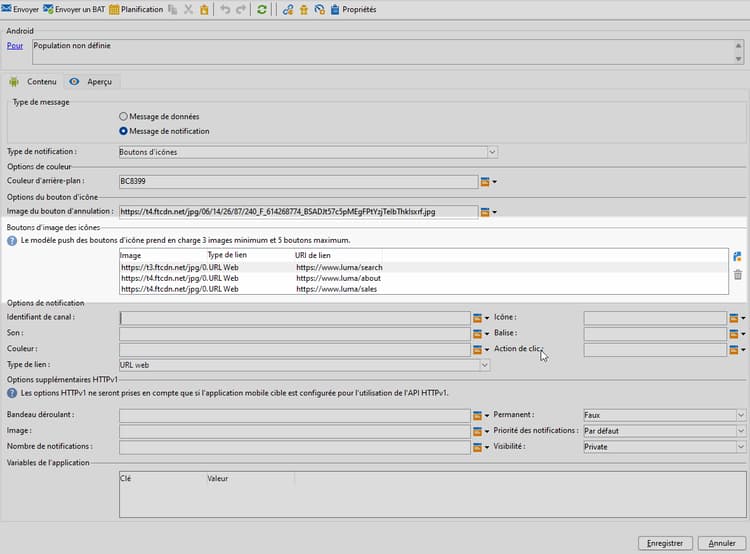This screenshot has height=554, width=750.
Task: Click the help icon about icon buttons
Action: coord(12,241)
